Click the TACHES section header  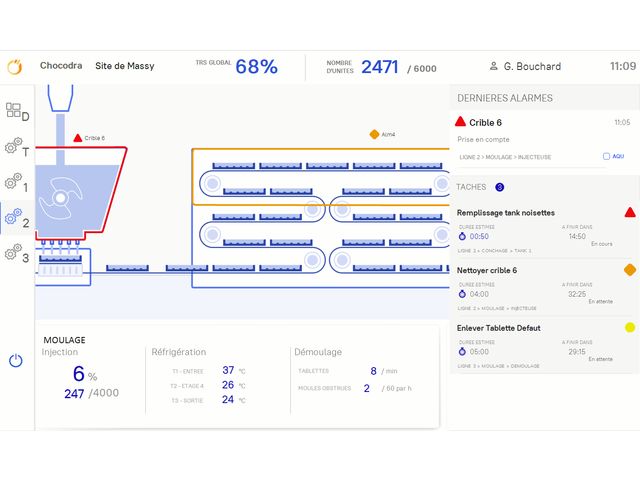pos(472,187)
